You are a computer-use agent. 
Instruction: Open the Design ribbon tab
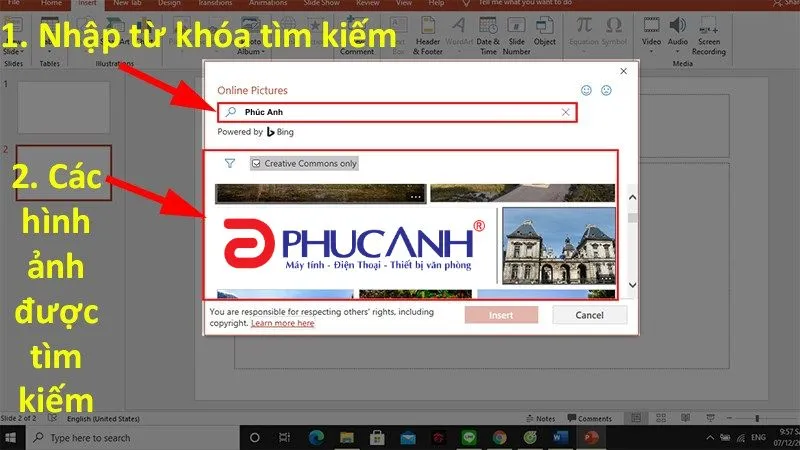click(x=169, y=3)
